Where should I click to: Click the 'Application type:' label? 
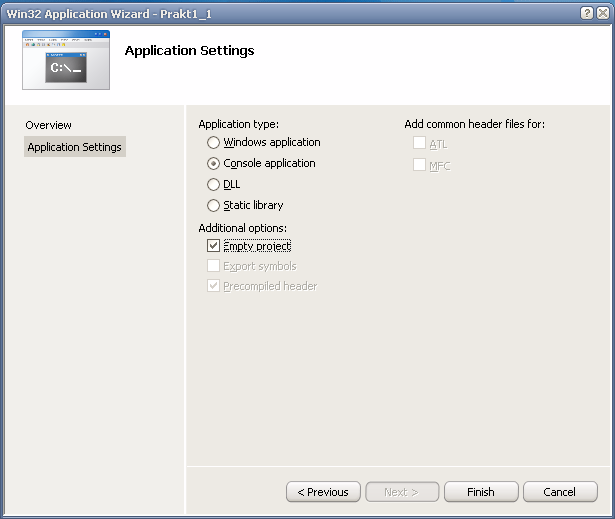pos(238,124)
